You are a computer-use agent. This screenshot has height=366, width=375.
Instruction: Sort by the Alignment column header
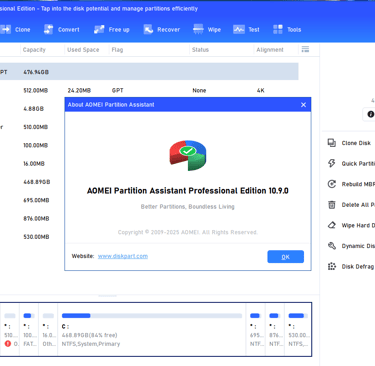pos(270,50)
